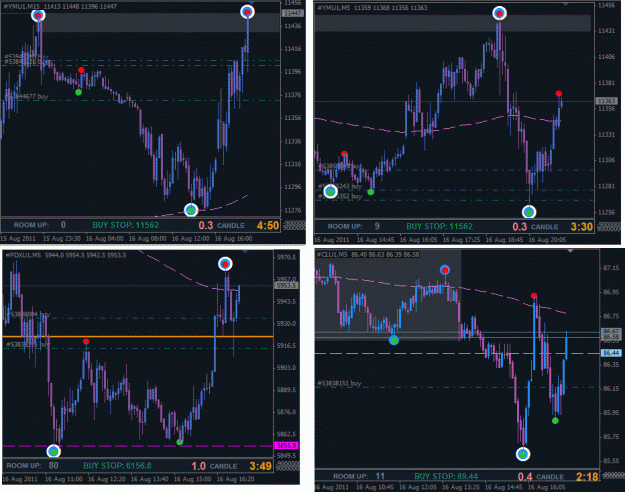Click the ROOM UP: 80 status text

32,466
